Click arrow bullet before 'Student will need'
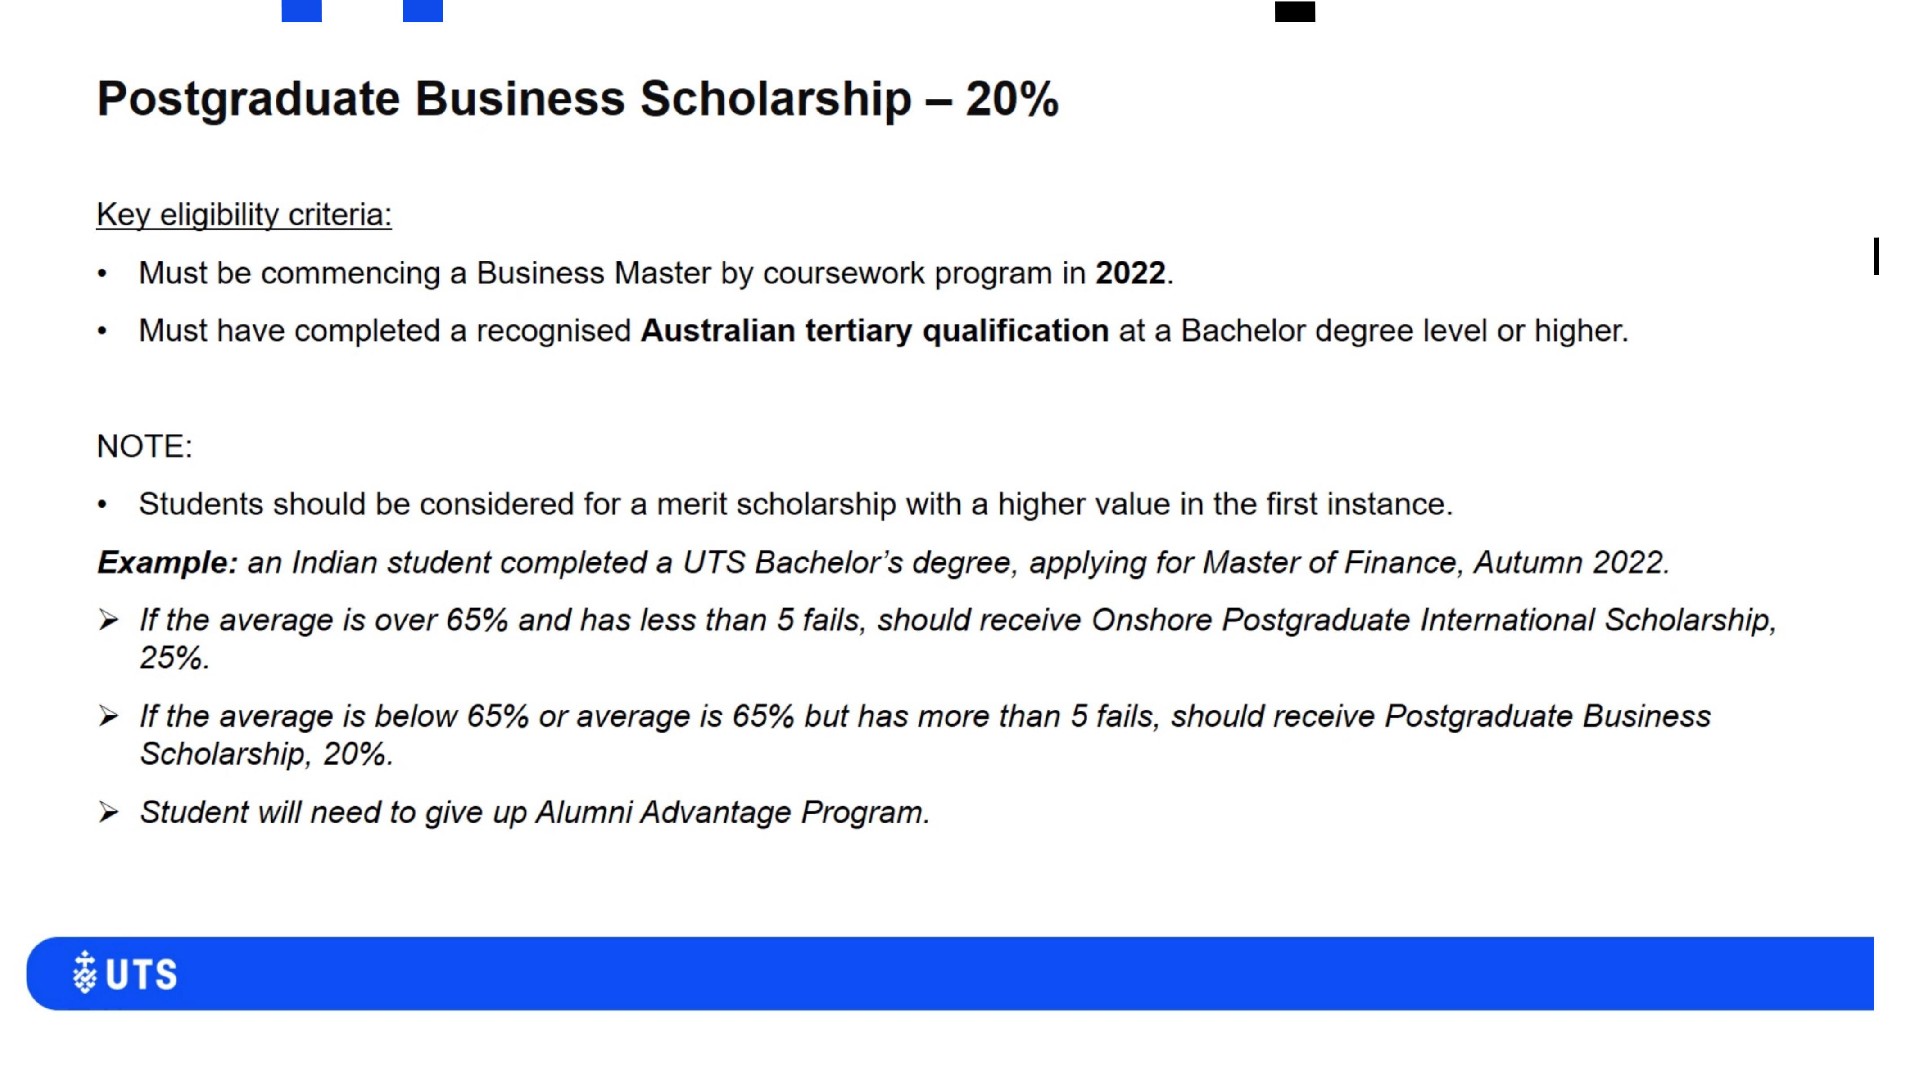Screen dimensions: 1920x1080 (x=109, y=812)
